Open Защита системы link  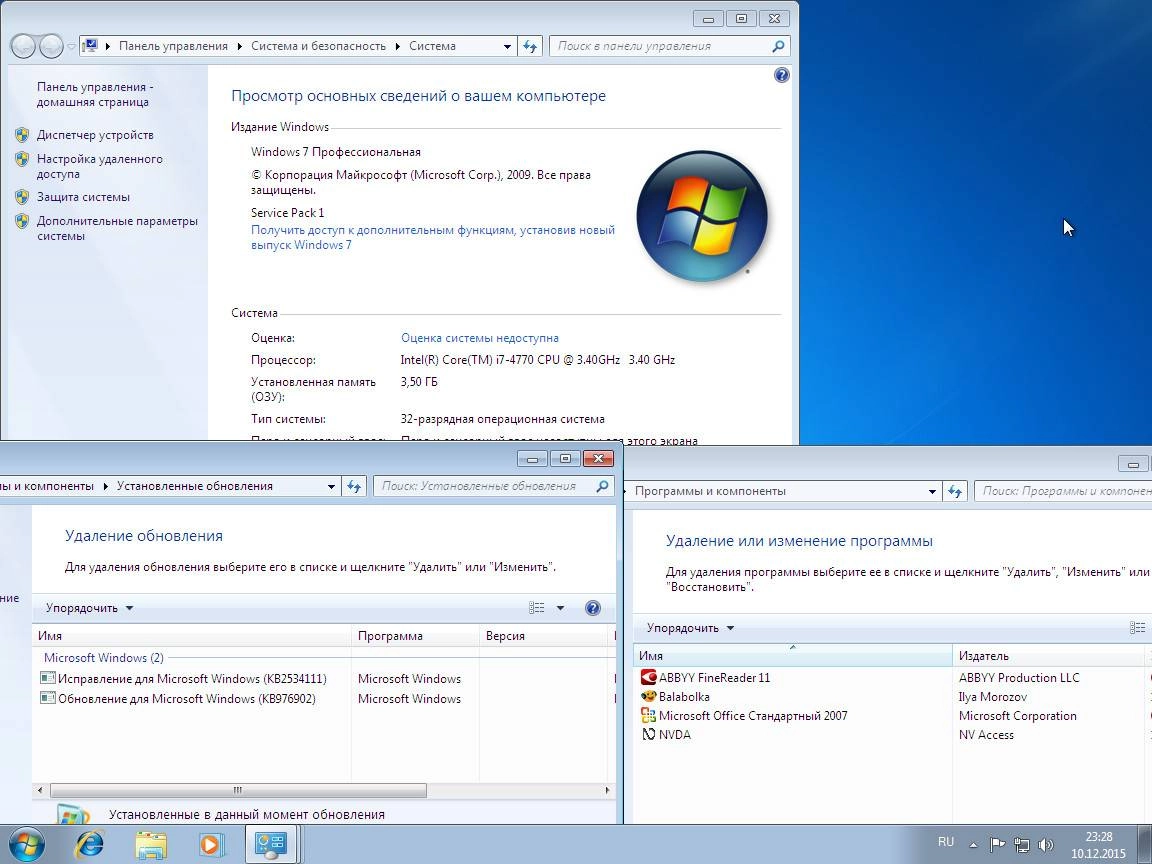pyautogui.click(x=83, y=197)
